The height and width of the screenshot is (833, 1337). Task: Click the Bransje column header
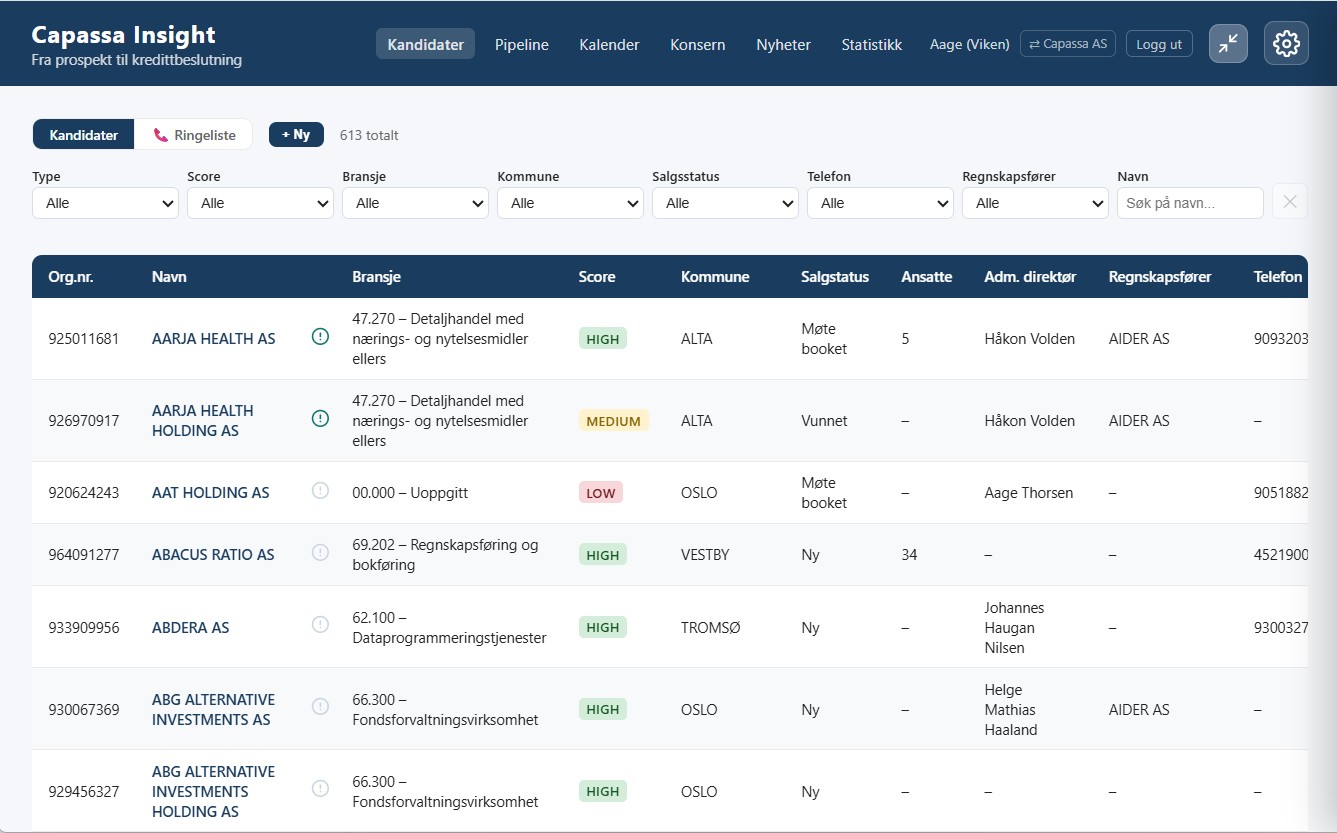click(x=376, y=277)
